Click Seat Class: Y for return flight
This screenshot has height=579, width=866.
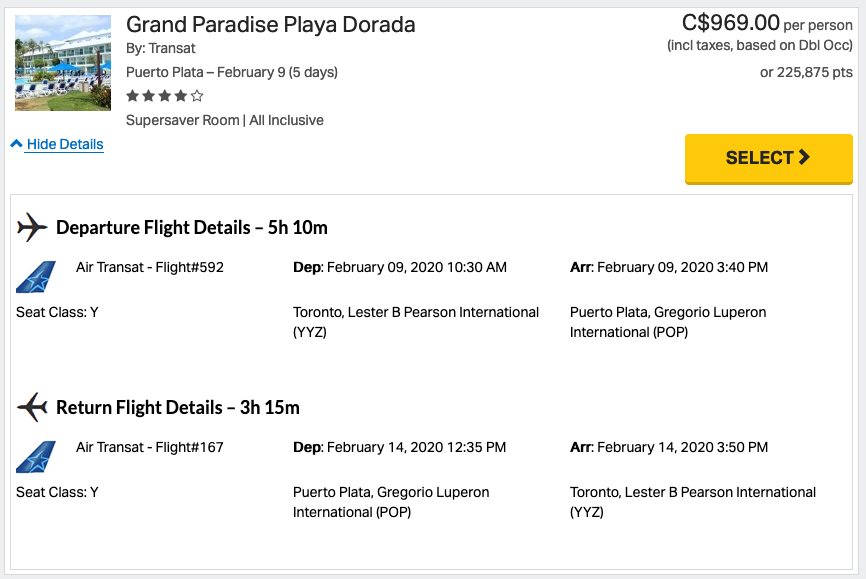tap(57, 493)
